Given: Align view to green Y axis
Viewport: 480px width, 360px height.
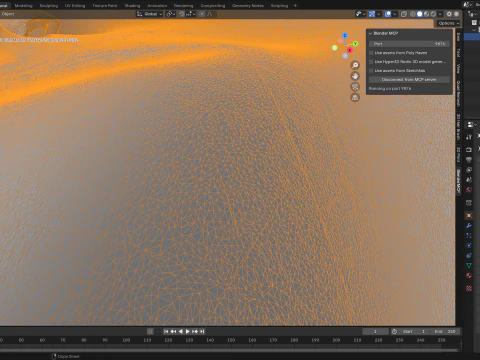Looking at the screenshot, I should pos(355,44).
